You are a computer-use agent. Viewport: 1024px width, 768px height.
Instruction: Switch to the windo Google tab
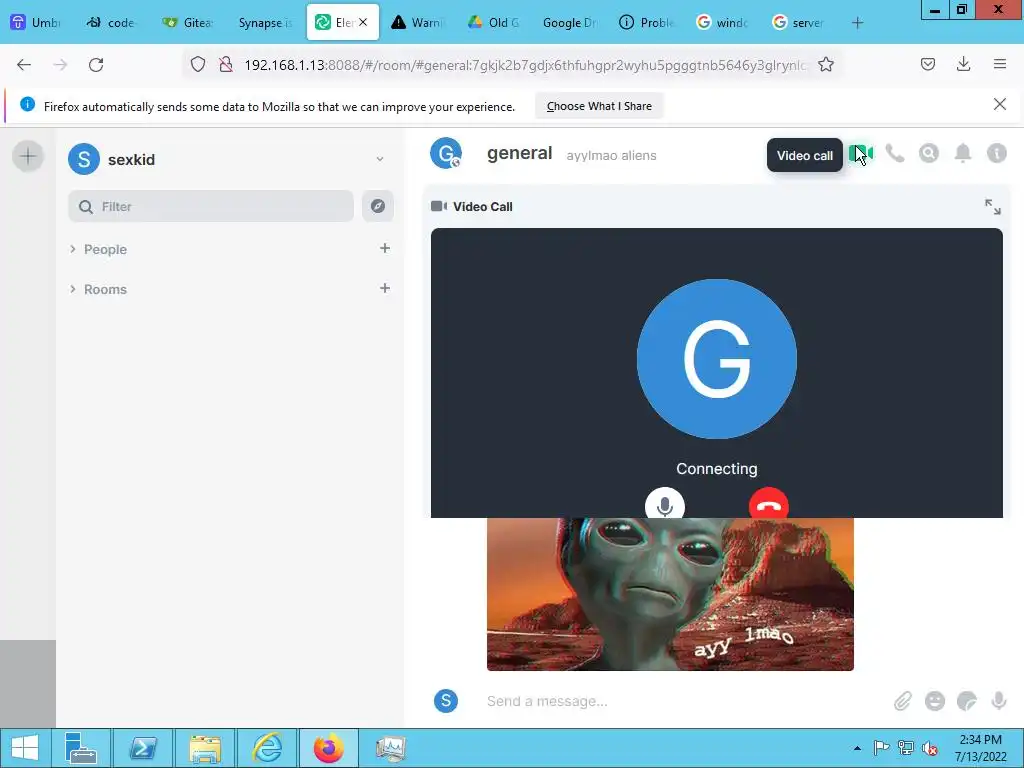point(722,23)
